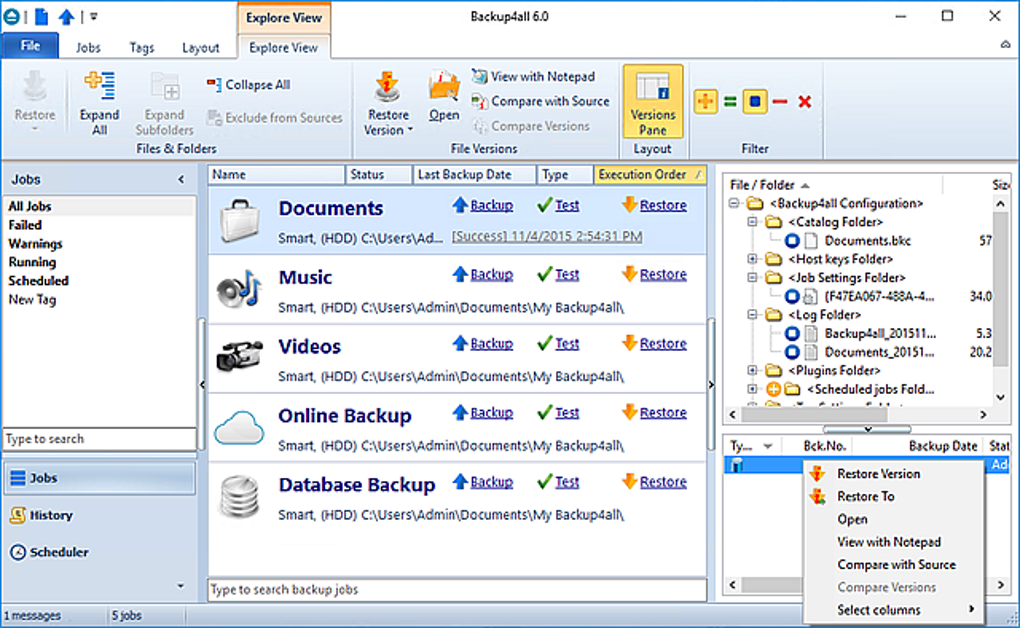Image resolution: width=1020 pixels, height=628 pixels.
Task: Click the Online Backup cloud icon
Action: (x=239, y=428)
